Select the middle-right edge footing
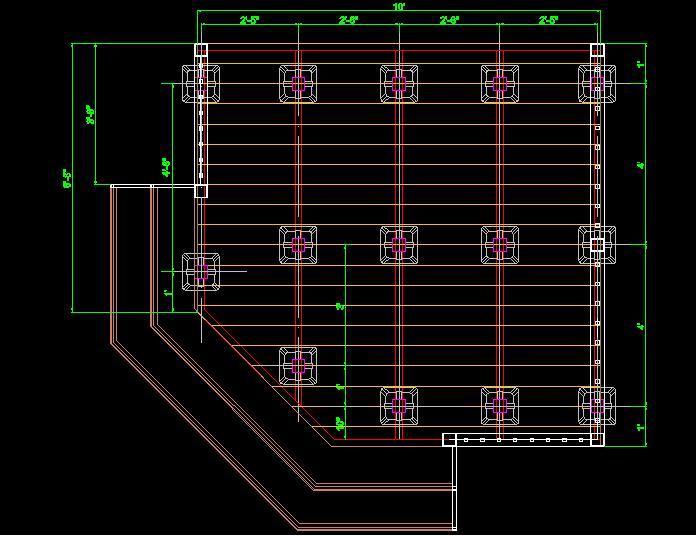 coord(597,244)
